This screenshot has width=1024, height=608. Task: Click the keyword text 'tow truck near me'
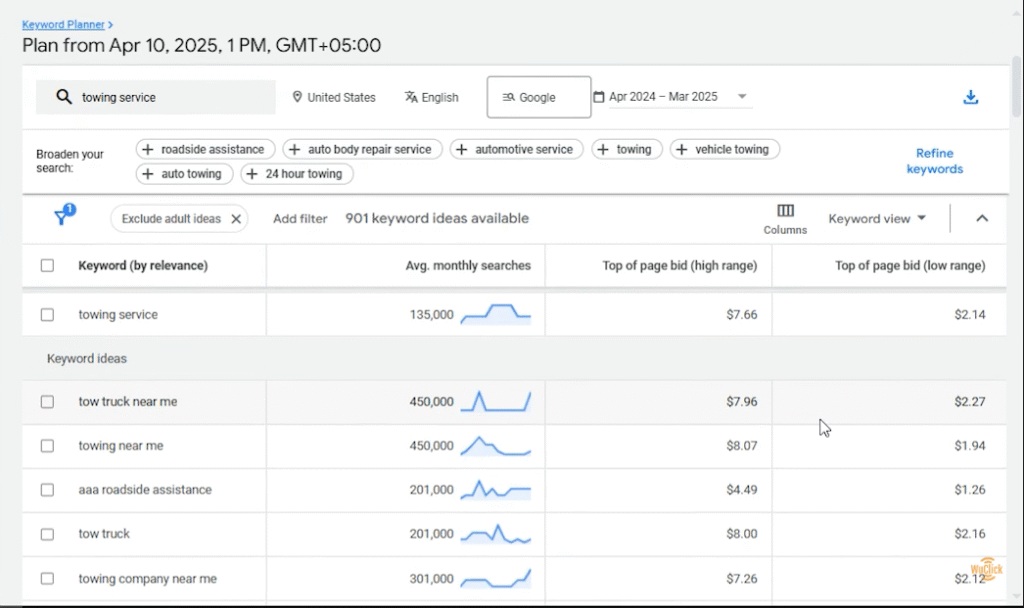click(x=127, y=402)
